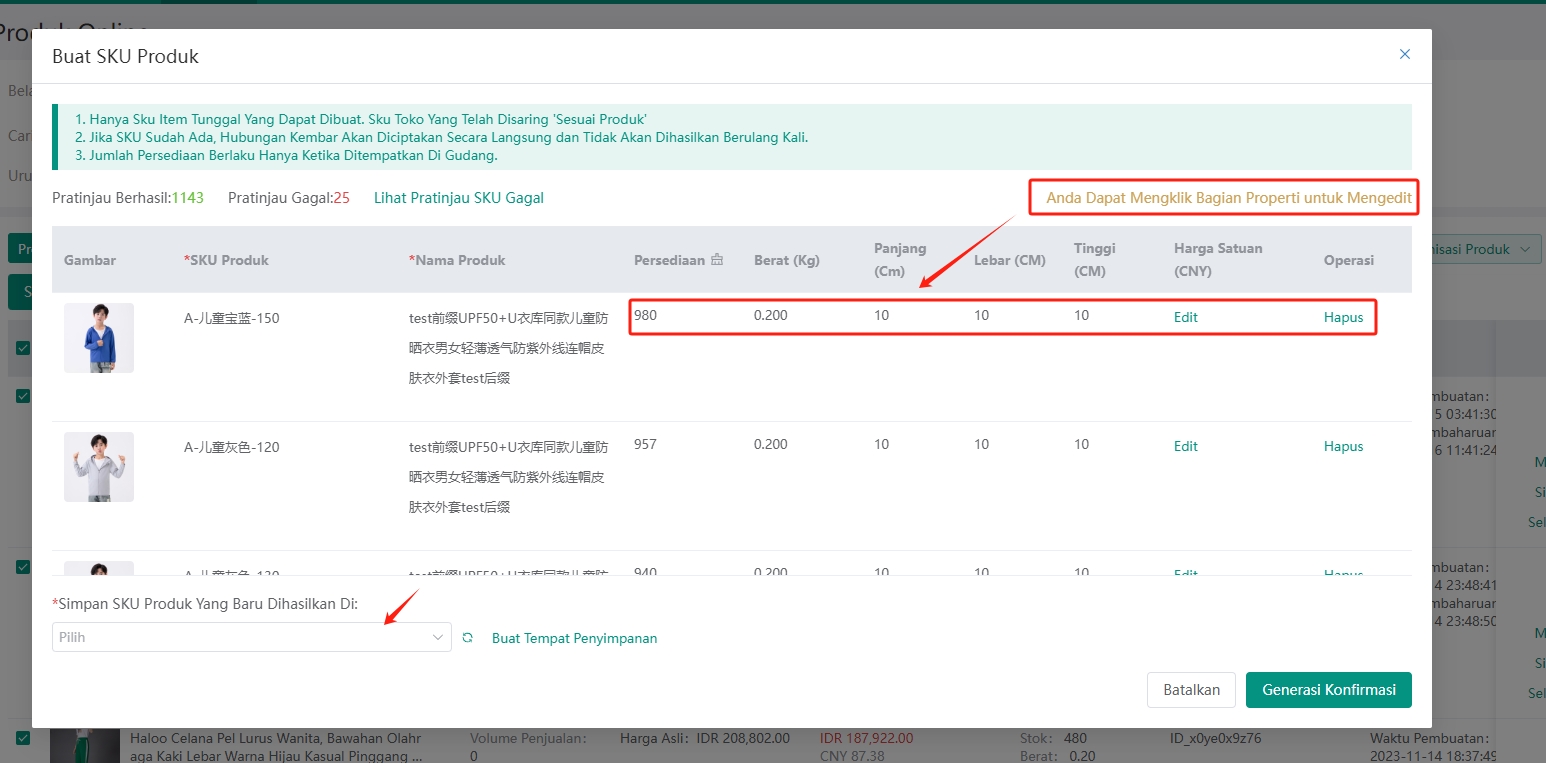Viewport: 1546px width, 763px height.
Task: Click the SKU Produk column header
Action: pos(226,260)
